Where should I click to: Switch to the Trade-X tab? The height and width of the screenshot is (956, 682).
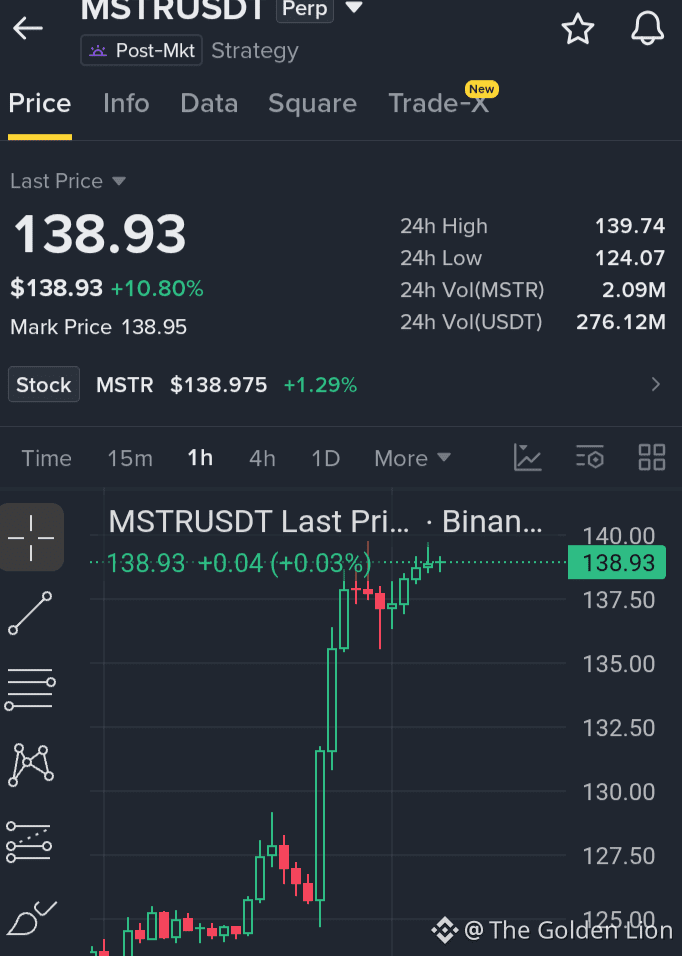point(439,103)
